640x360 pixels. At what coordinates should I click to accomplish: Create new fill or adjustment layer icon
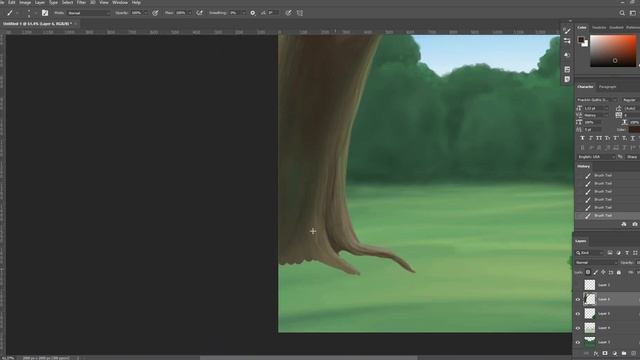614,353
